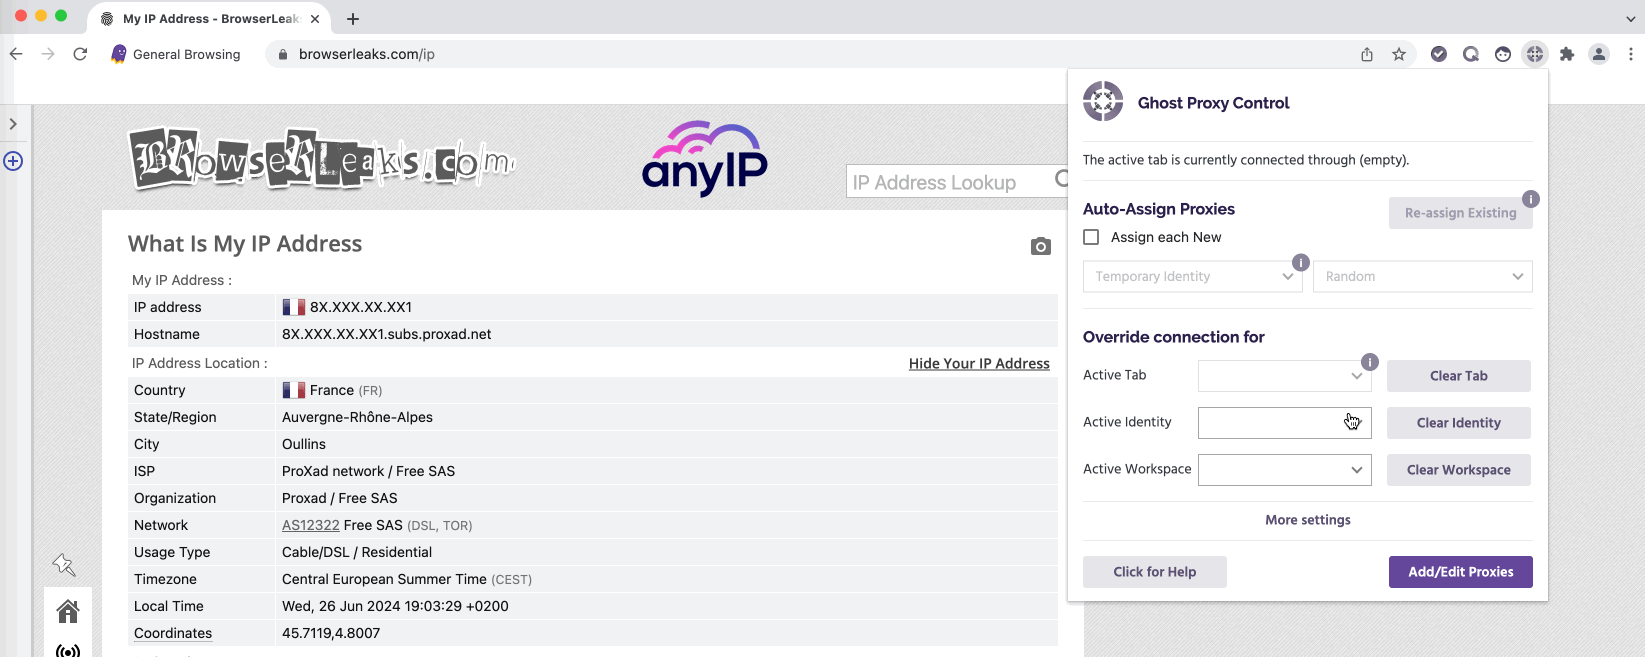Click the camera screenshot icon
Screen dimensions: 1645x657
click(x=1041, y=246)
